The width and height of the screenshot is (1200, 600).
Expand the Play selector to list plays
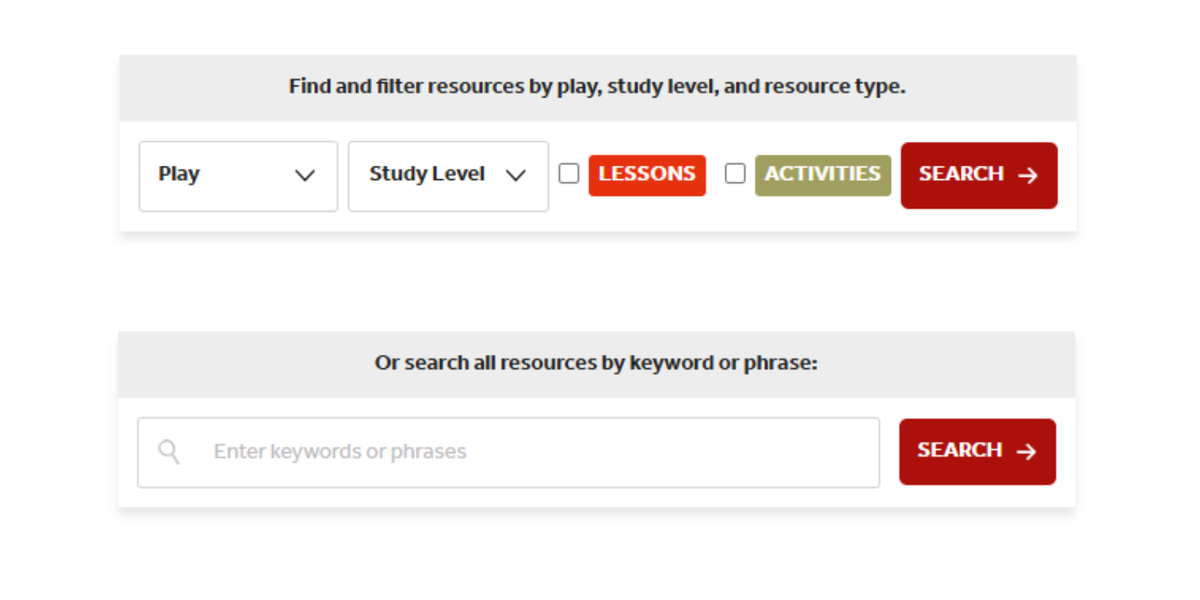(x=238, y=176)
